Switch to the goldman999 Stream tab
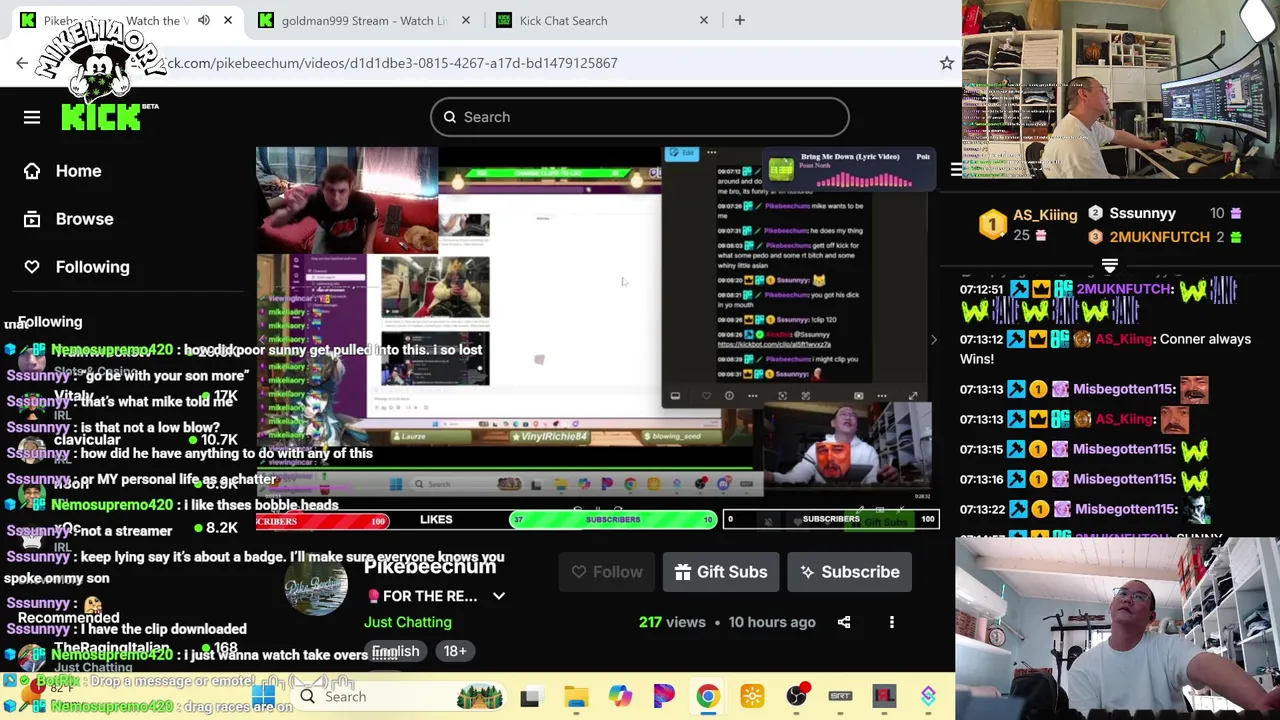Viewport: 1280px width, 720px height. [364, 20]
